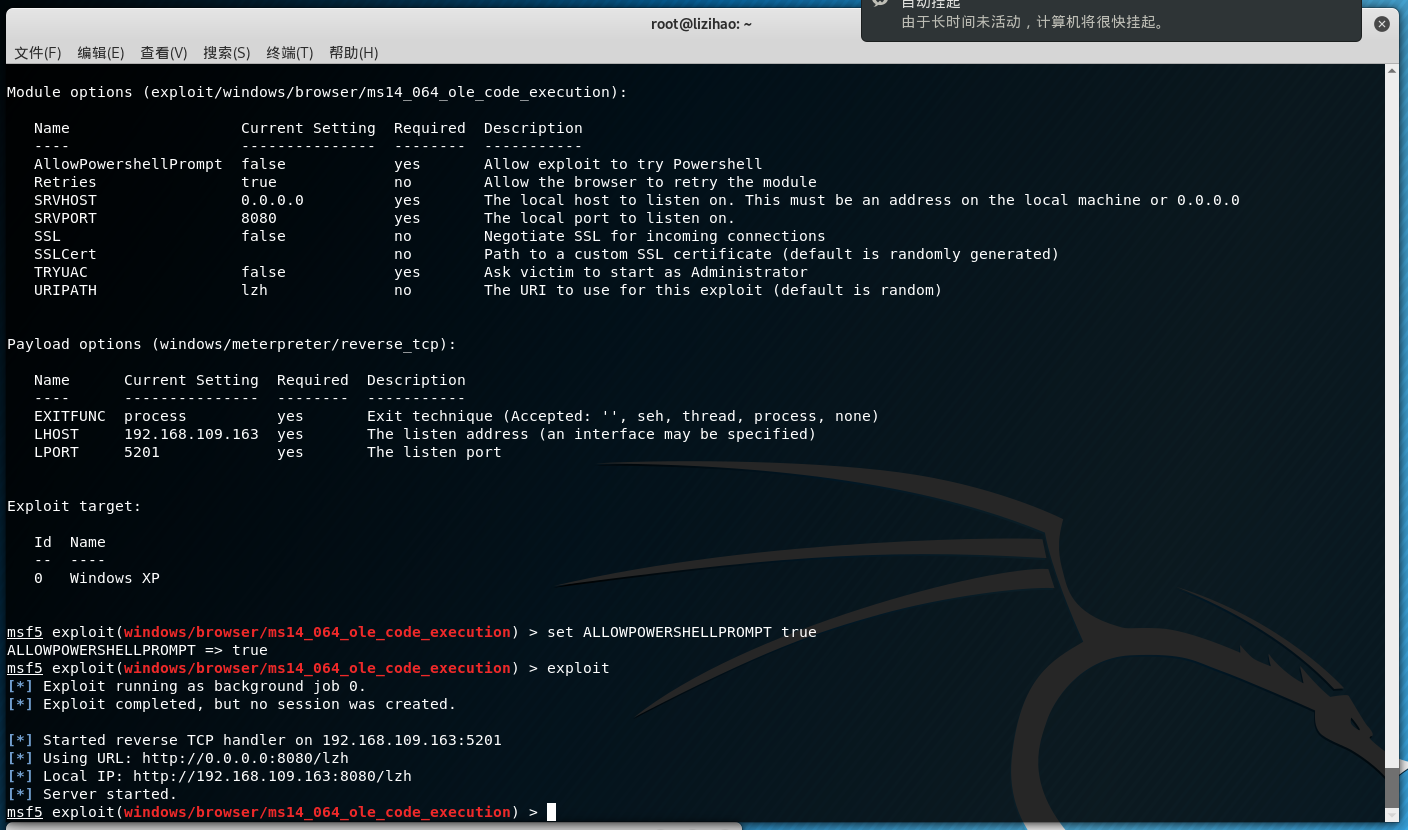Click the ALLOWPOWERSHELLPROMPT => true output line
The height and width of the screenshot is (830, 1408).
pyautogui.click(x=137, y=650)
